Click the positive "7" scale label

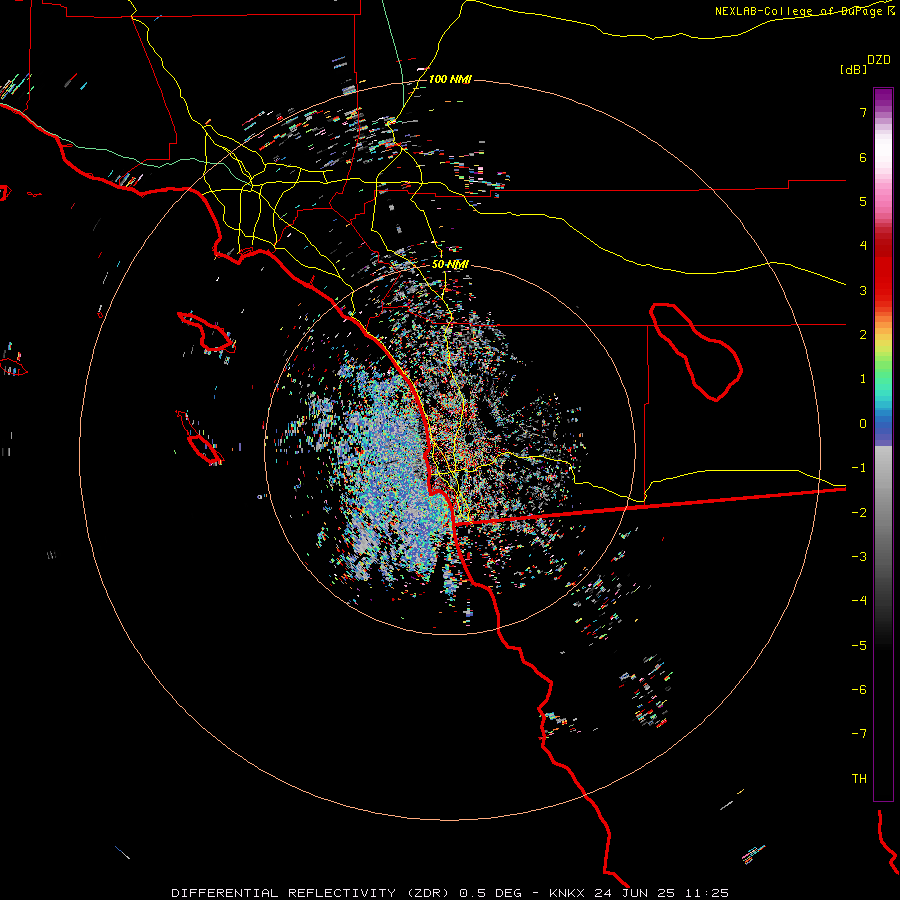863,112
